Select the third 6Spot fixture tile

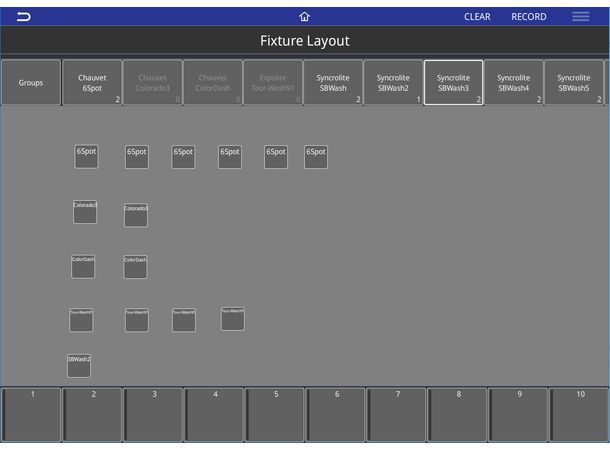183,157
